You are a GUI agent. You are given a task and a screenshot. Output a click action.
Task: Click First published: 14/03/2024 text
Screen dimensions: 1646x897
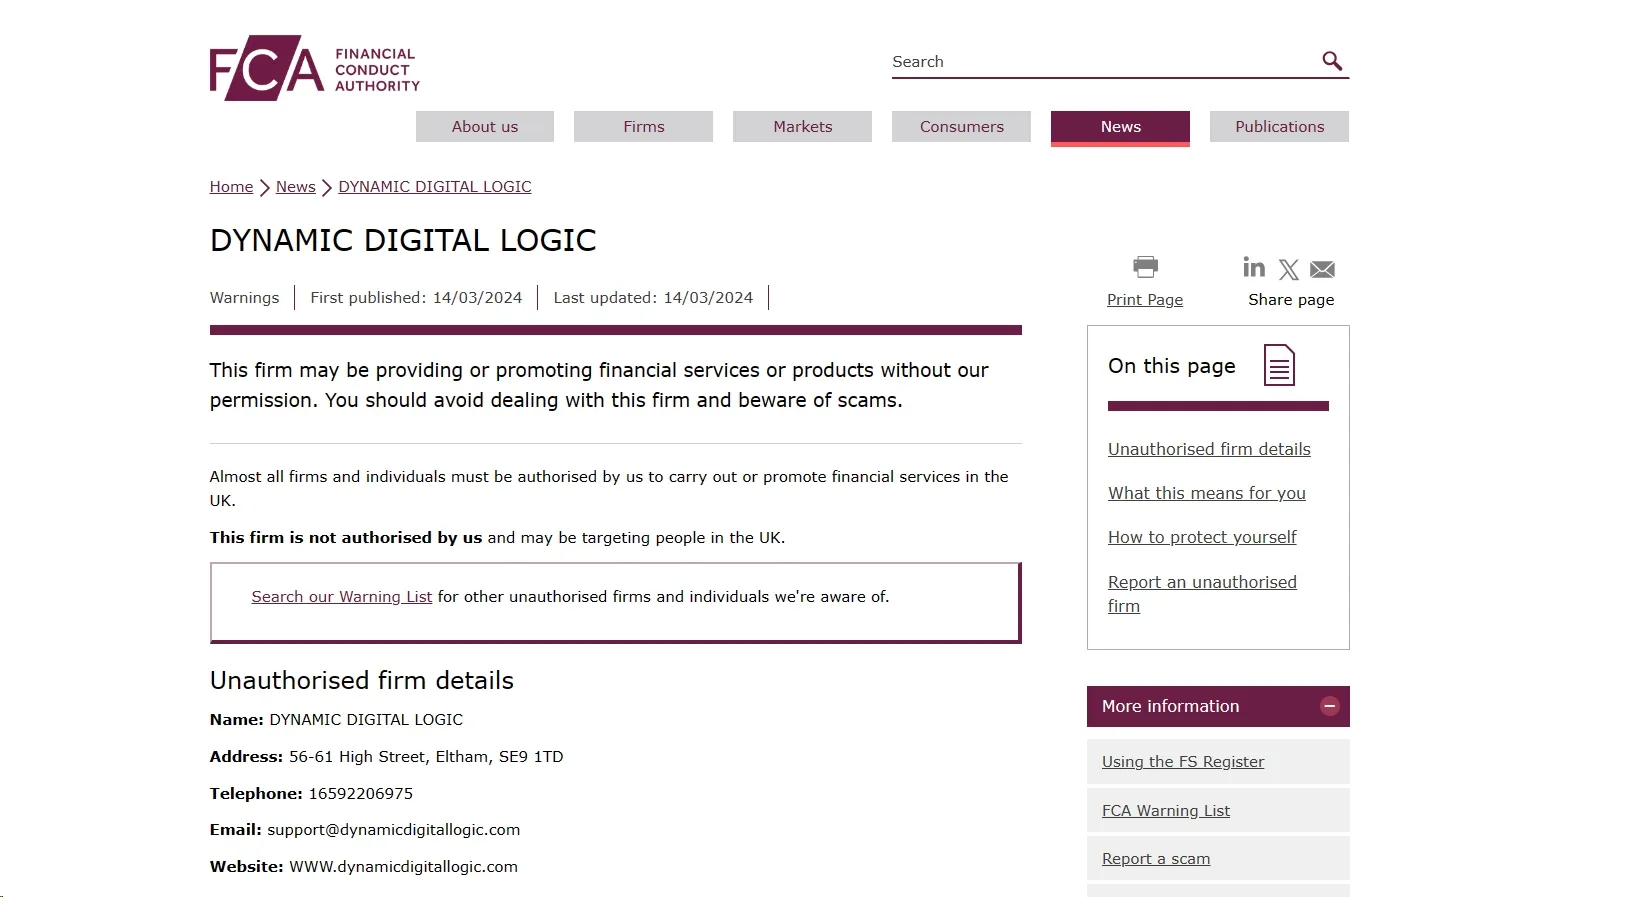(416, 298)
